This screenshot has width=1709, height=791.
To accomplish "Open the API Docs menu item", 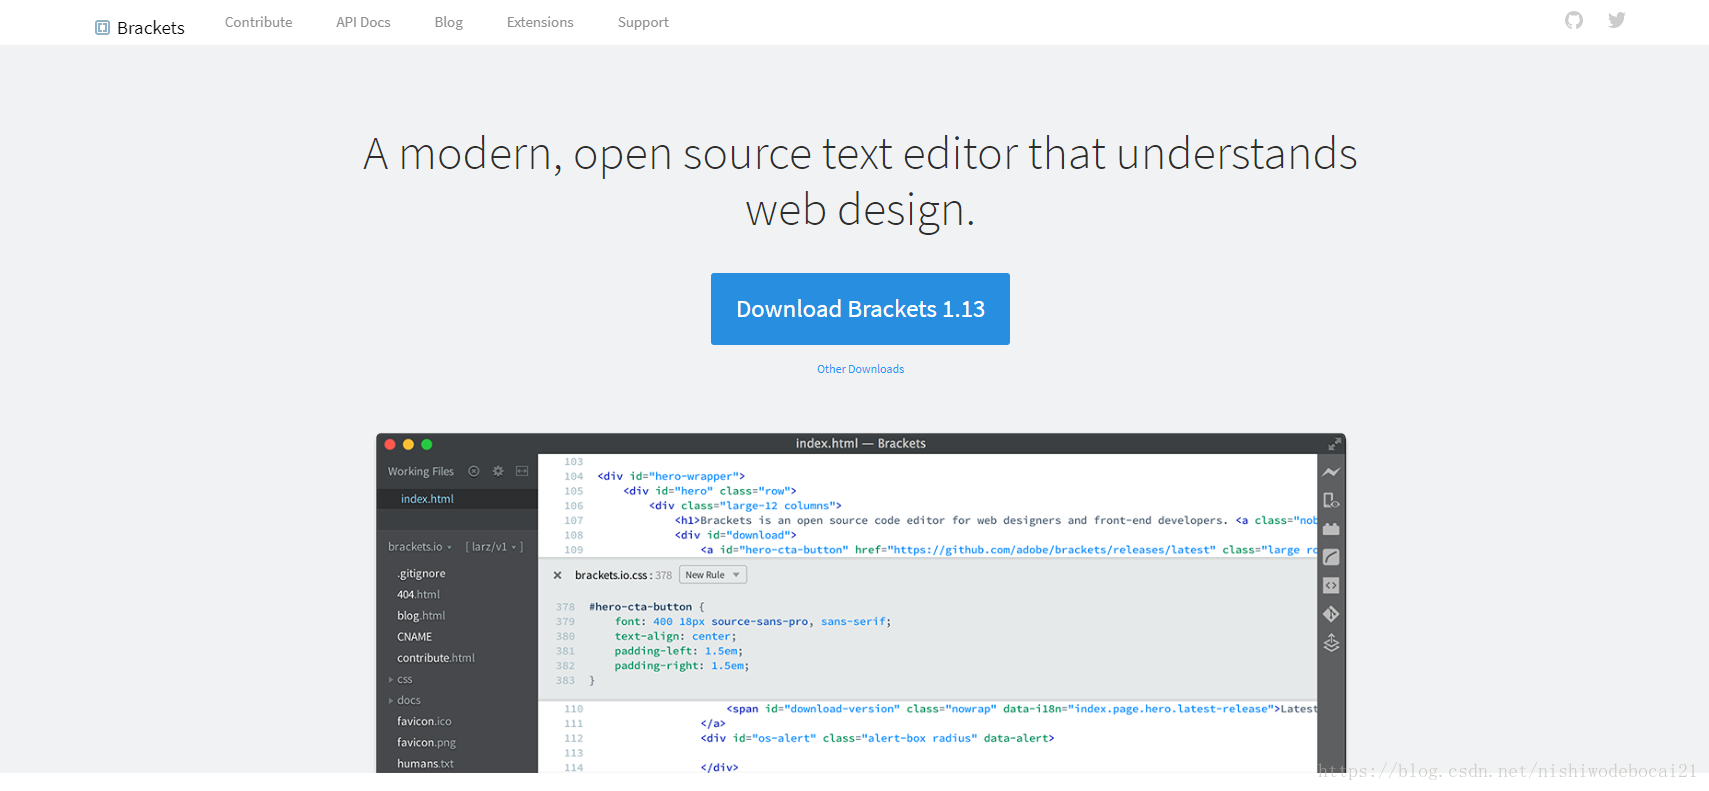I will click(x=363, y=22).
